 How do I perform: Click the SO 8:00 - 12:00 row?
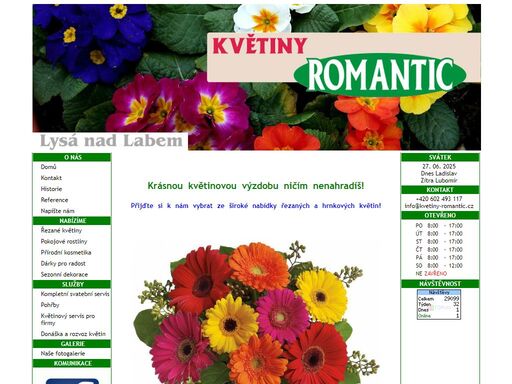439,266
